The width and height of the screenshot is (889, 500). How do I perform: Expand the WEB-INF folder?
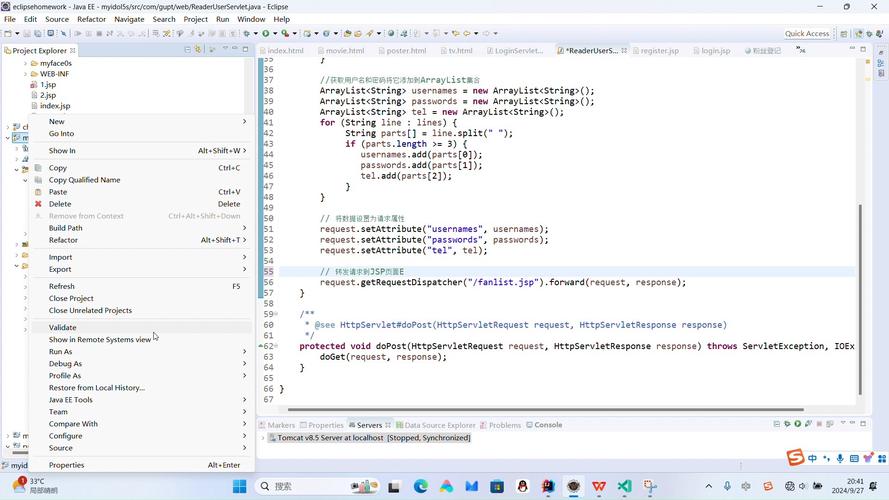(26, 74)
